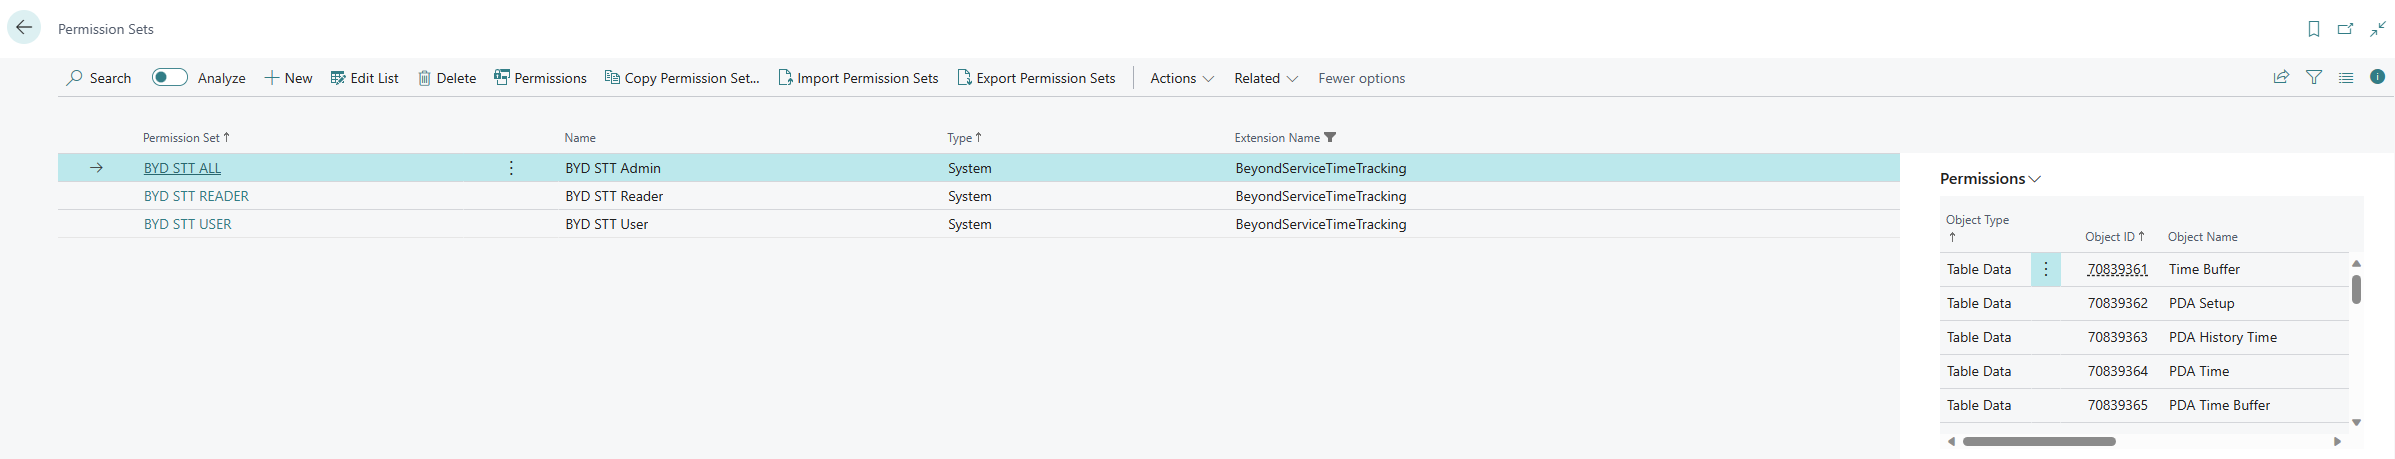Toggle the Analyze mode switch
The width and height of the screenshot is (2395, 459).
pos(170,77)
